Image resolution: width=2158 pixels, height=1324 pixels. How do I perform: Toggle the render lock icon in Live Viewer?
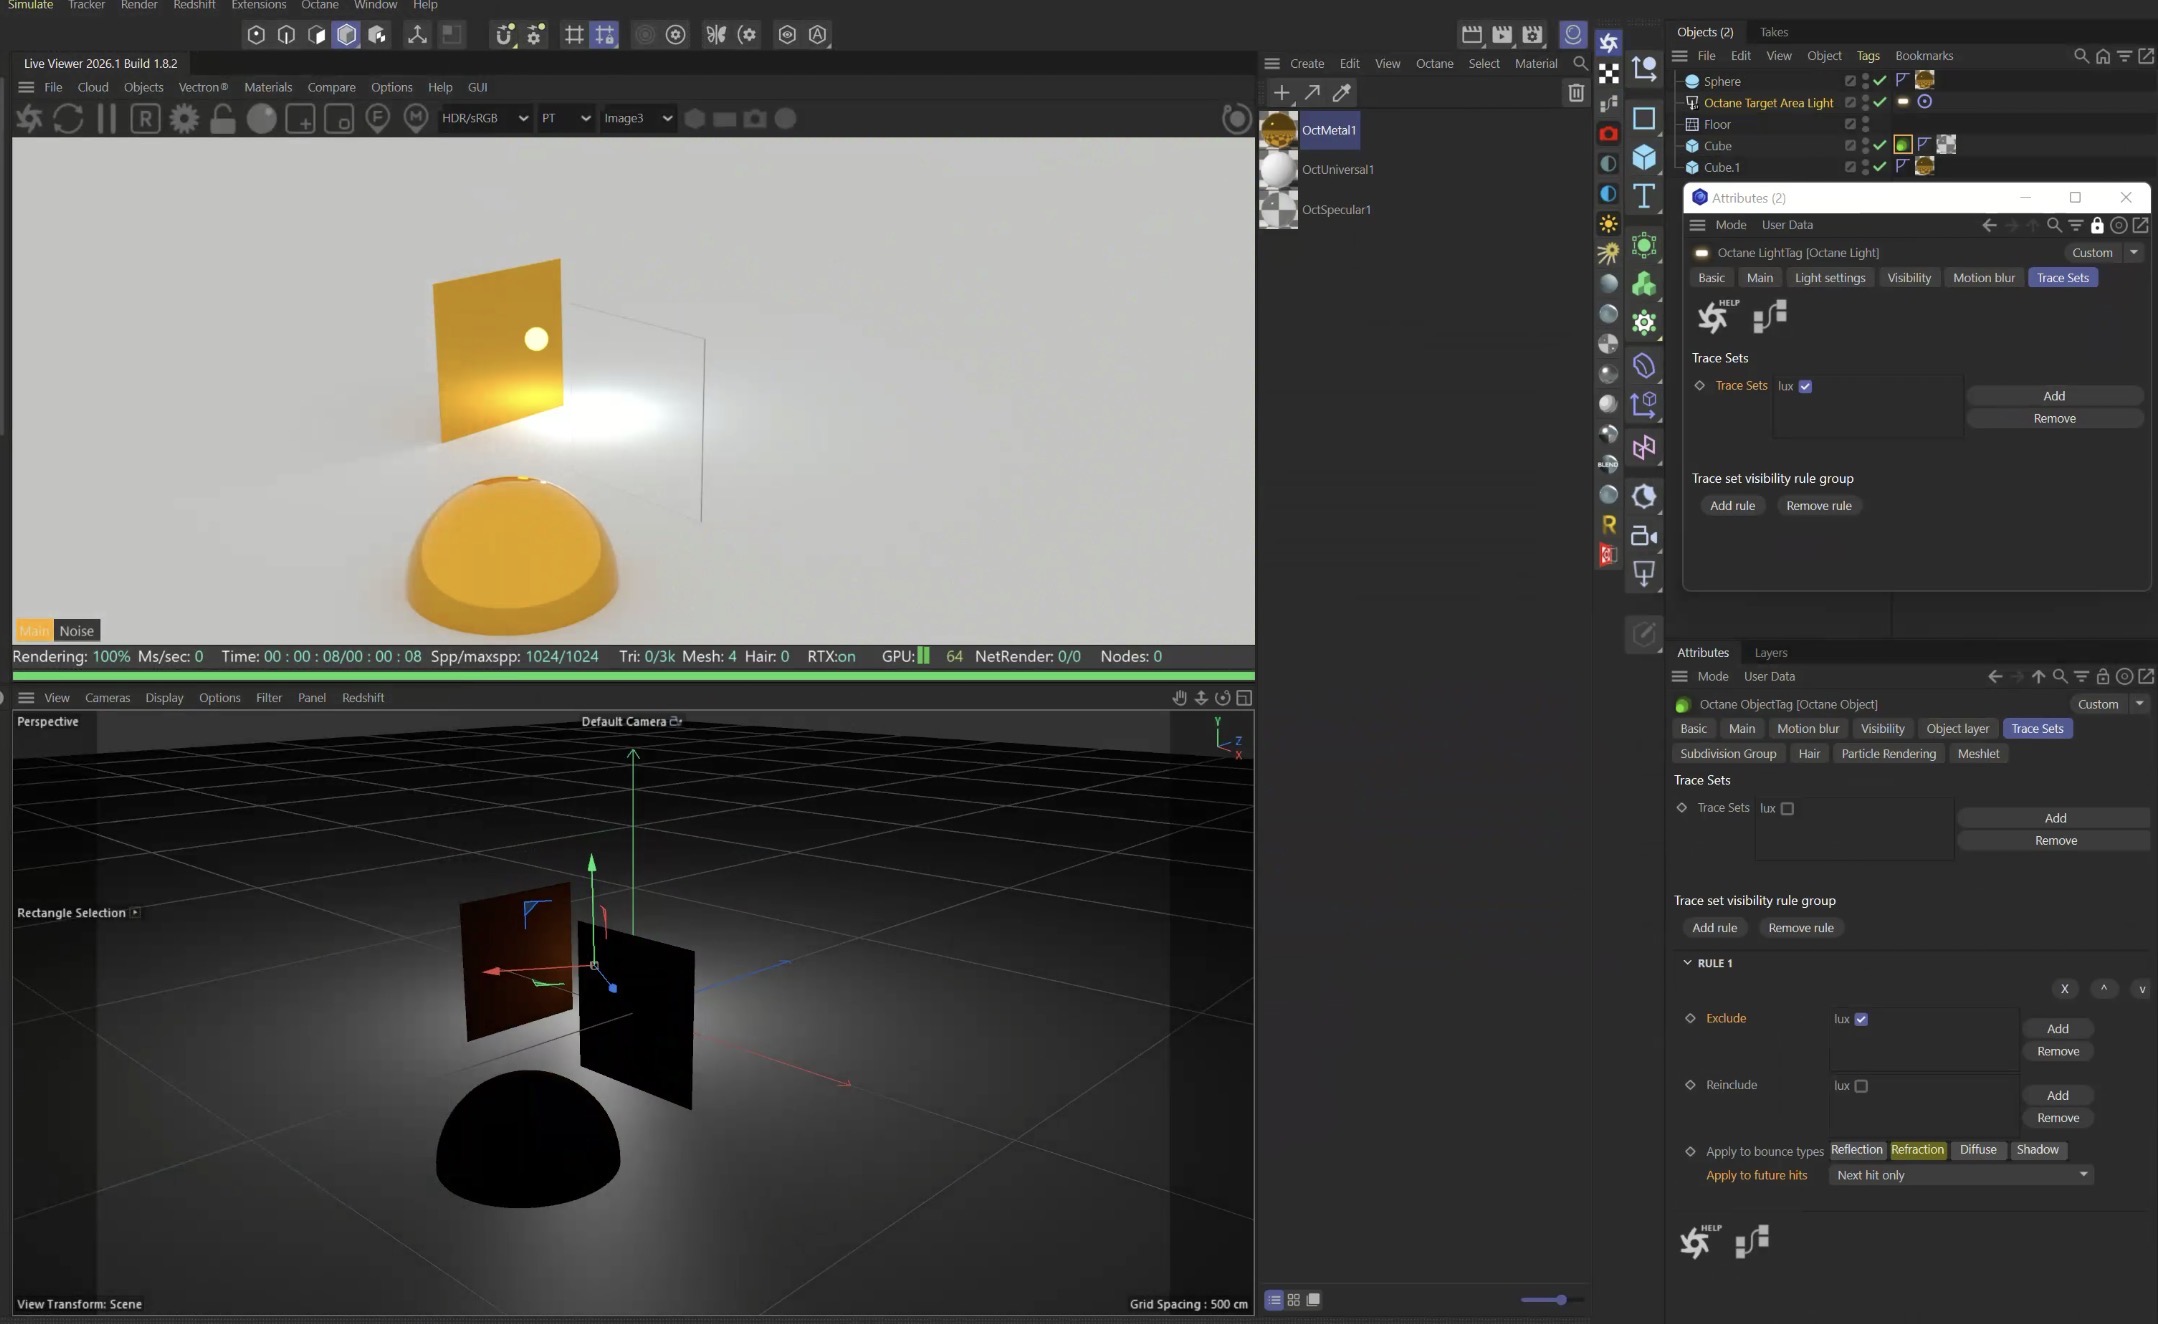pos(222,119)
